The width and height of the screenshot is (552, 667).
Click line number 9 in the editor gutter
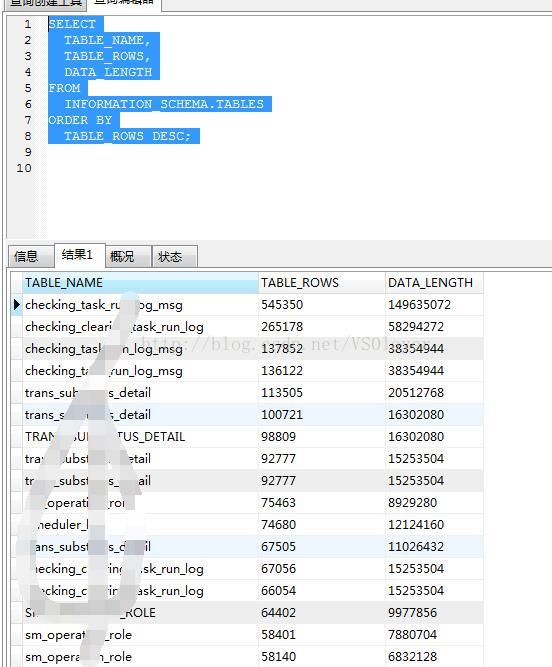tap(28, 152)
